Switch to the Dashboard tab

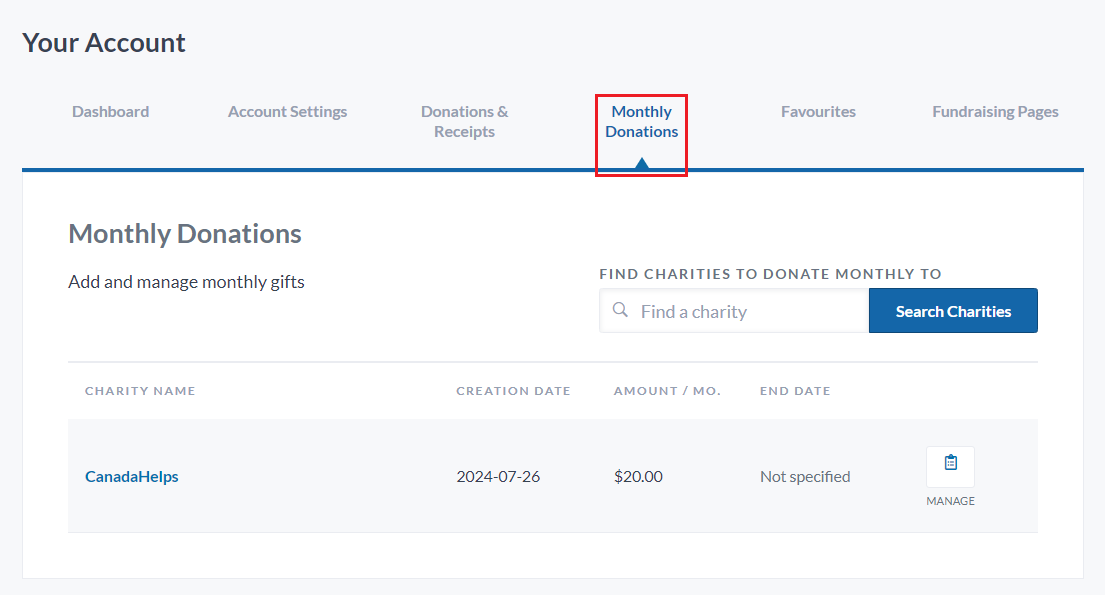coord(110,111)
